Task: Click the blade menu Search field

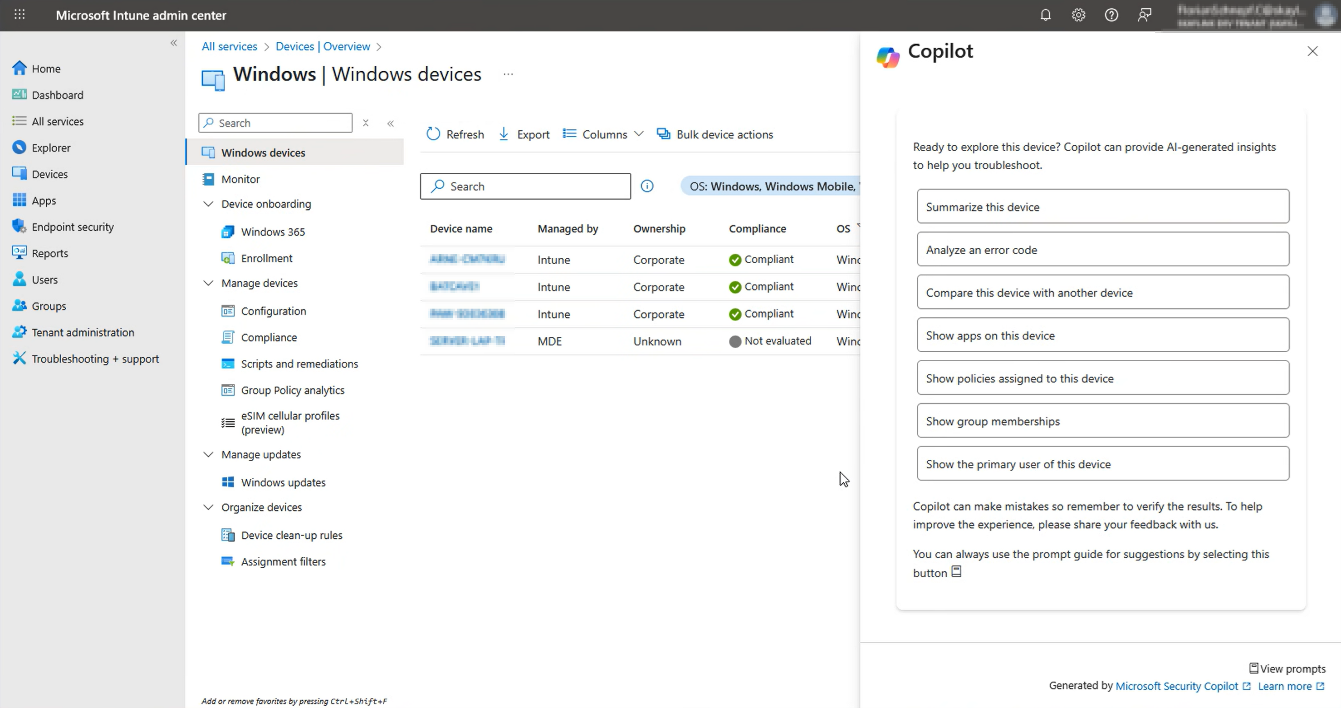Action: point(275,123)
